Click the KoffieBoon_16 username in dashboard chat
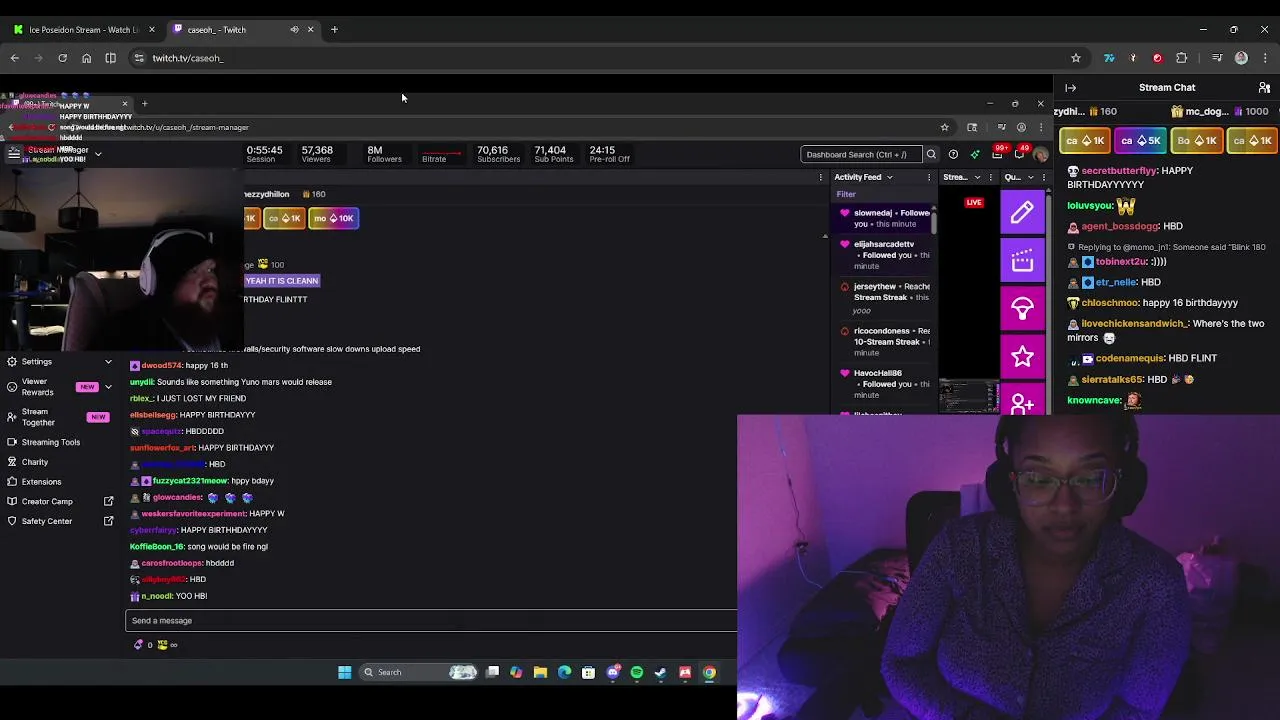Viewport: 1280px width, 720px height. [x=156, y=546]
